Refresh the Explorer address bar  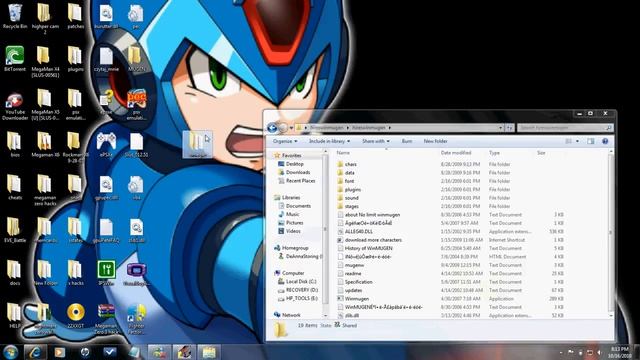(509, 128)
